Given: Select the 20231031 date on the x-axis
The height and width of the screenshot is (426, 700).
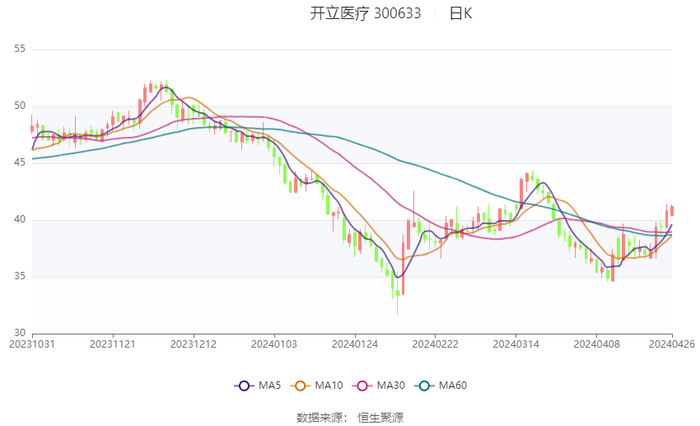Looking at the screenshot, I should click(x=32, y=345).
